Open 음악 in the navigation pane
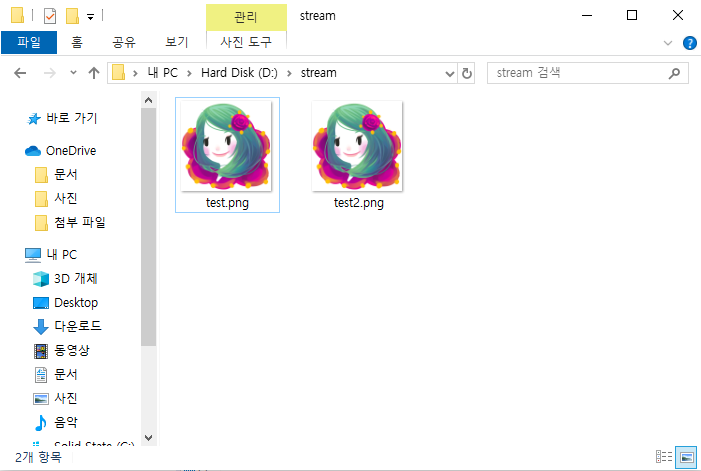The image size is (701, 471). click(66, 422)
